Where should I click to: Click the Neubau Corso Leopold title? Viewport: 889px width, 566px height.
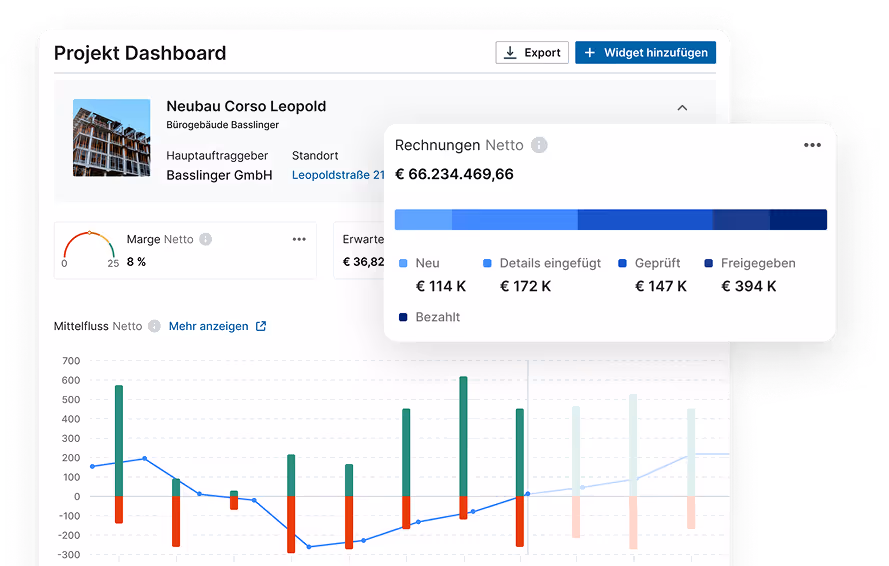(x=246, y=106)
